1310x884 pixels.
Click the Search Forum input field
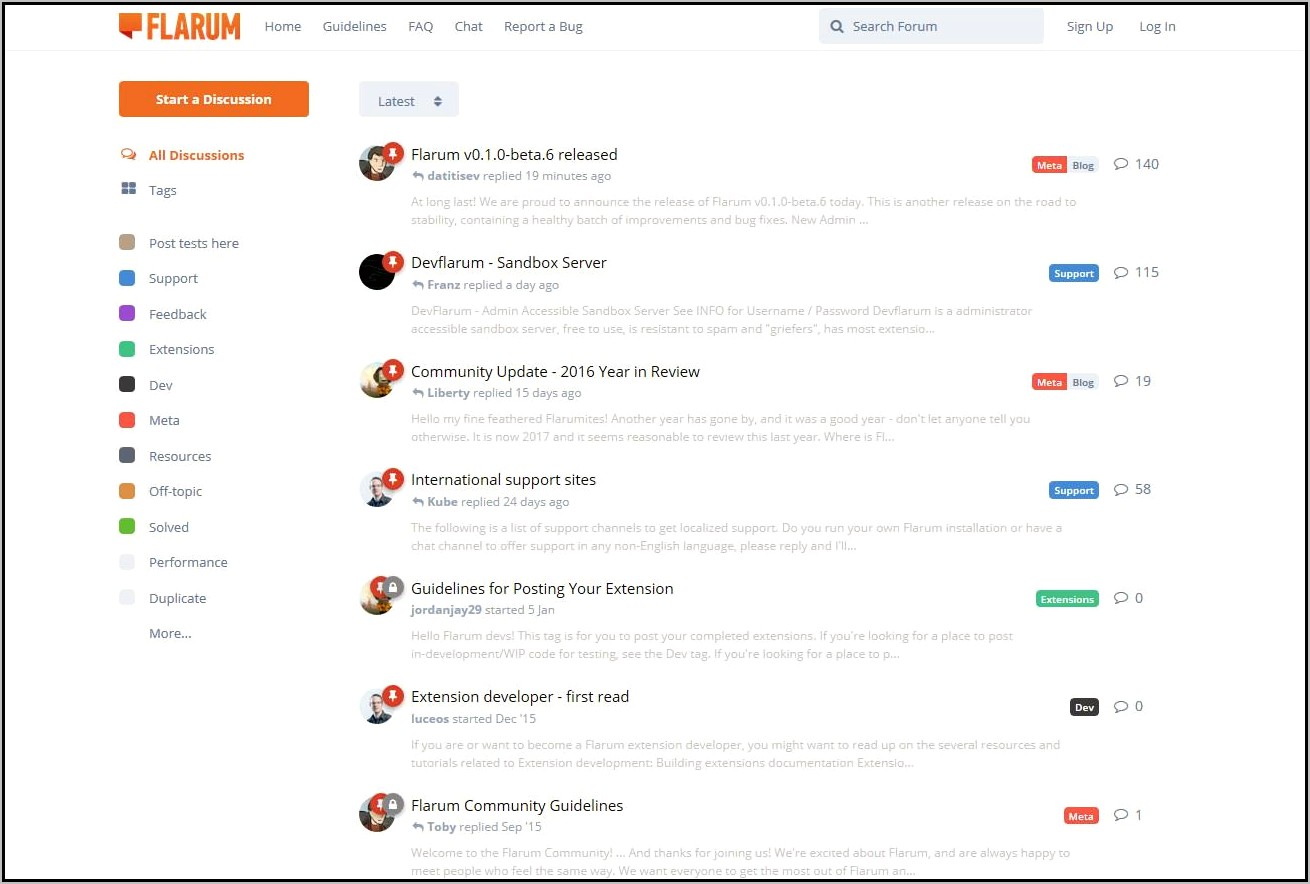(x=931, y=27)
